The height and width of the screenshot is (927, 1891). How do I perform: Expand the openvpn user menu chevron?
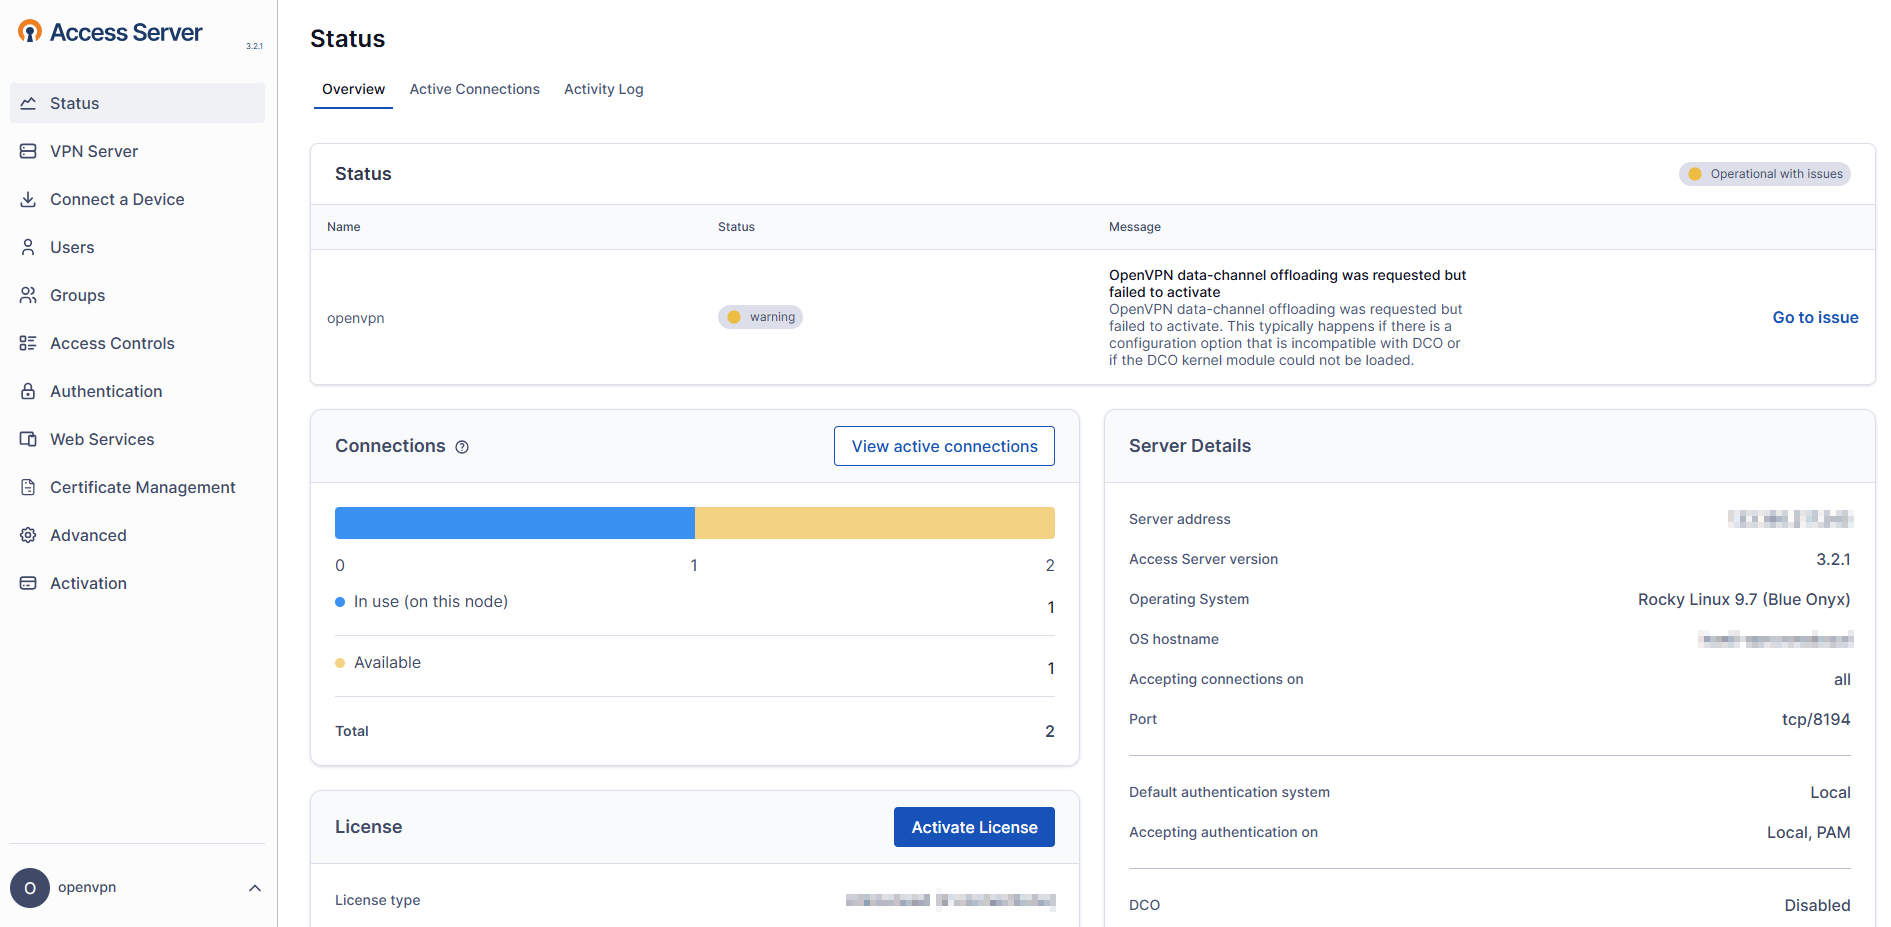coord(255,888)
